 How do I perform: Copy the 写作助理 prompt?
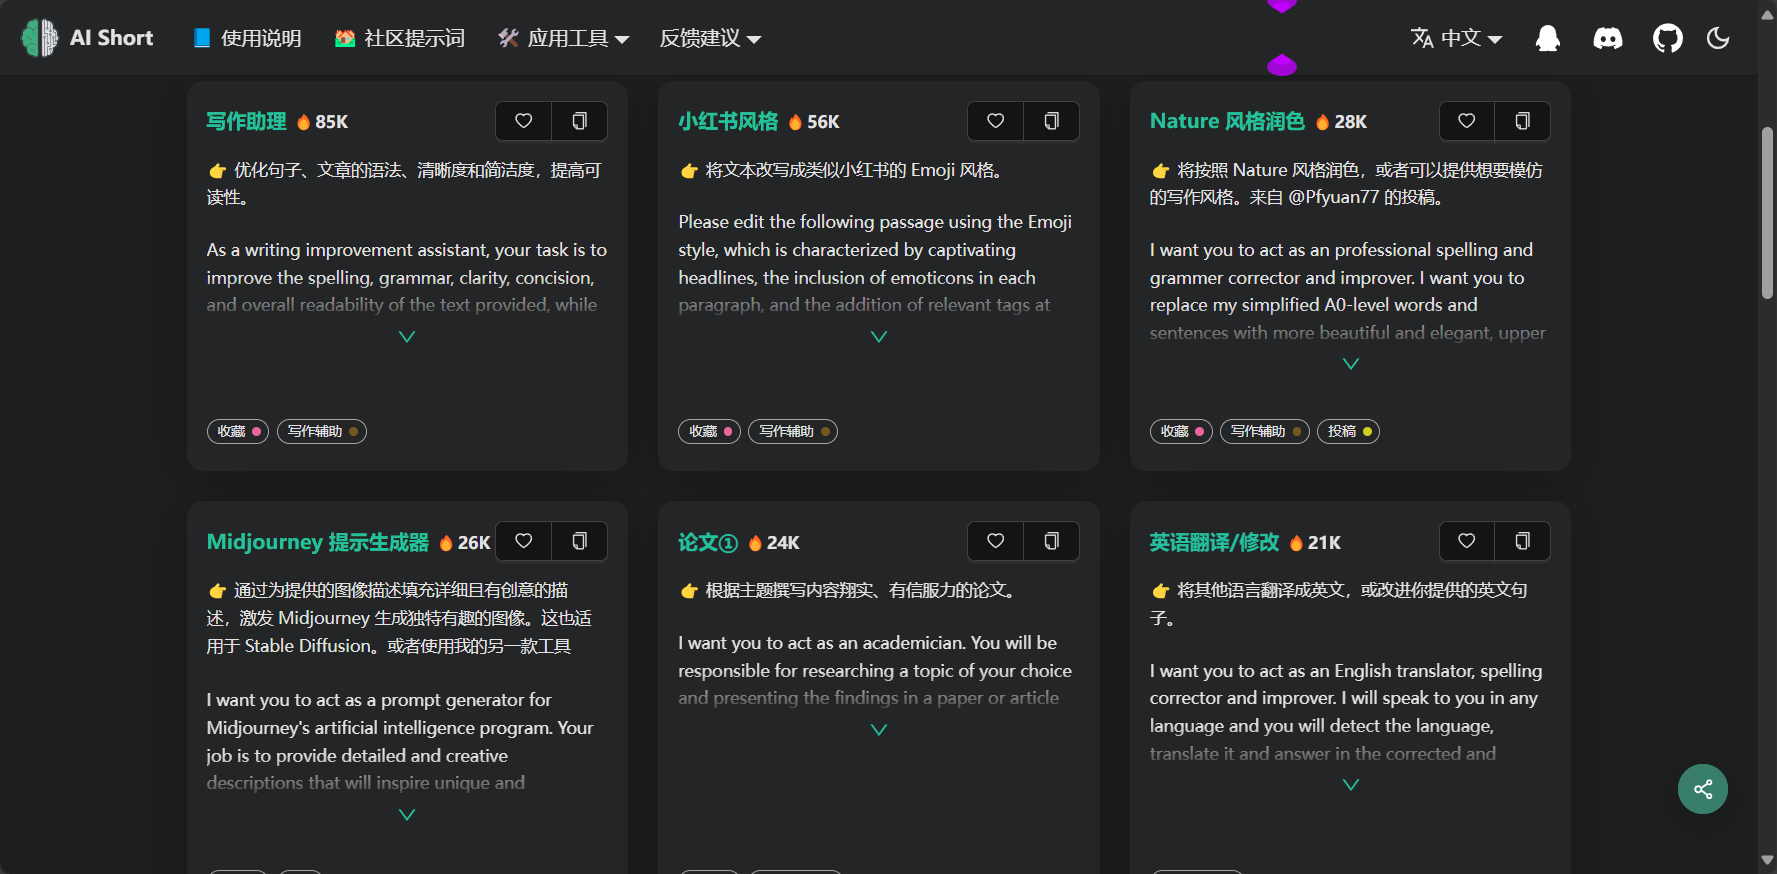[x=579, y=121]
